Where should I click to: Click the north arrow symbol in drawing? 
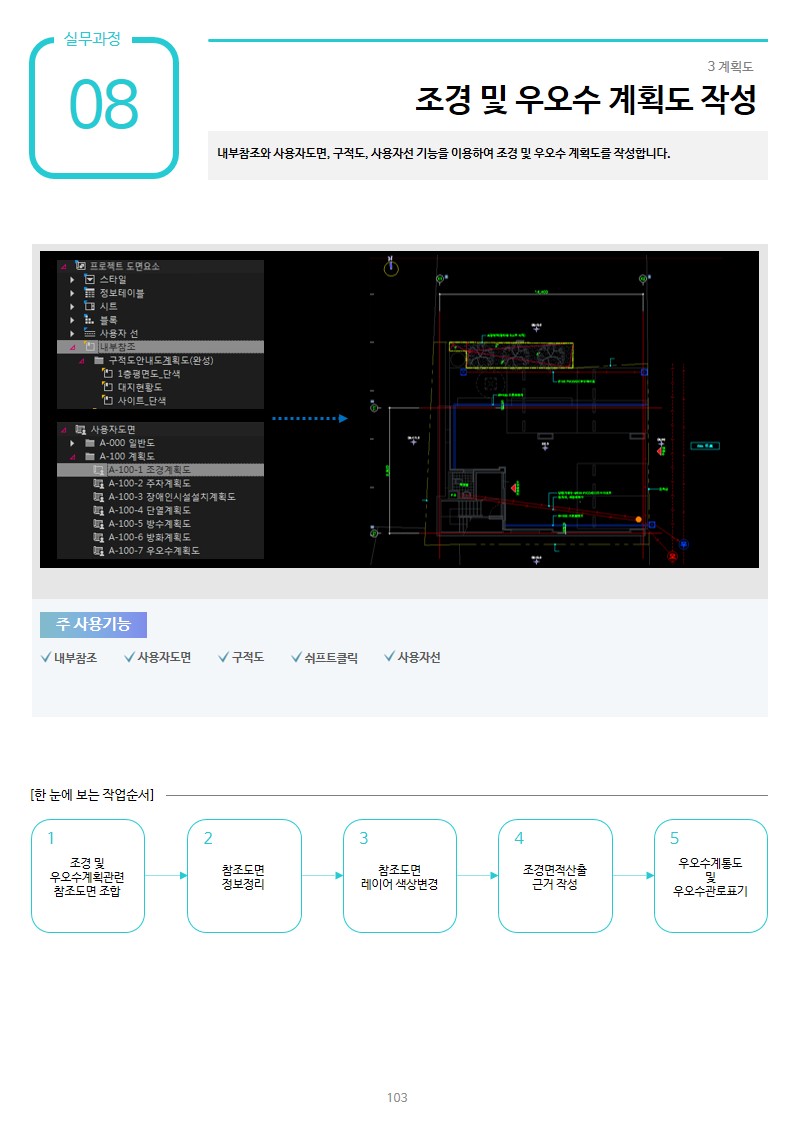[391, 266]
